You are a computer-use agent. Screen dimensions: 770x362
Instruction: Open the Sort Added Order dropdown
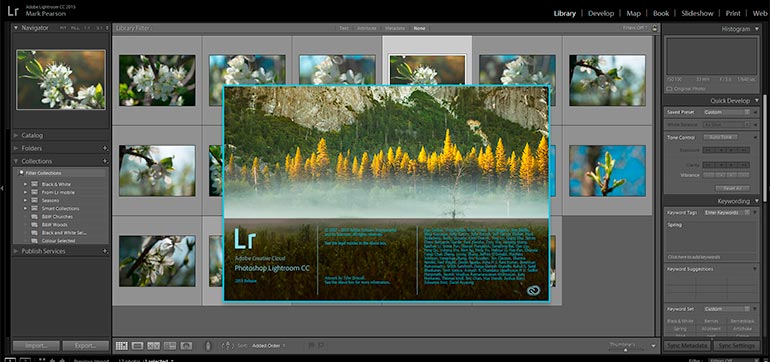click(268, 346)
